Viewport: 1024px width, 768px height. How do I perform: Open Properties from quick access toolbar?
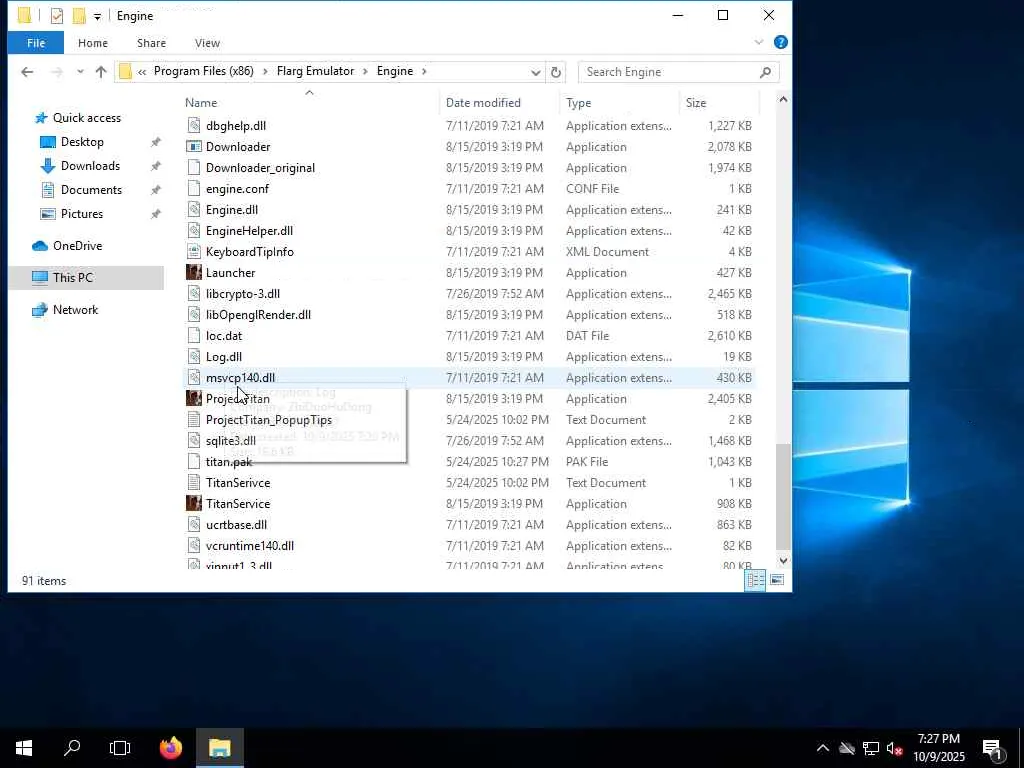click(x=57, y=16)
